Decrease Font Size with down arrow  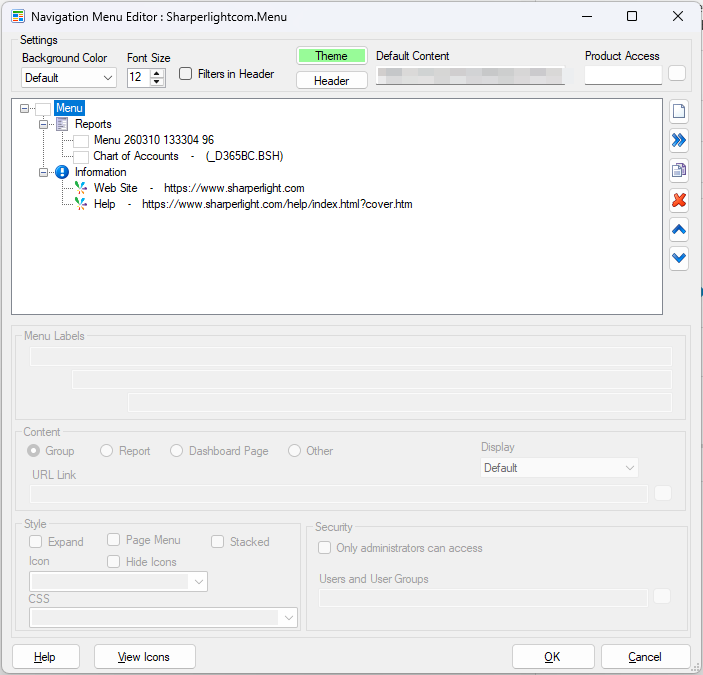coord(156,82)
